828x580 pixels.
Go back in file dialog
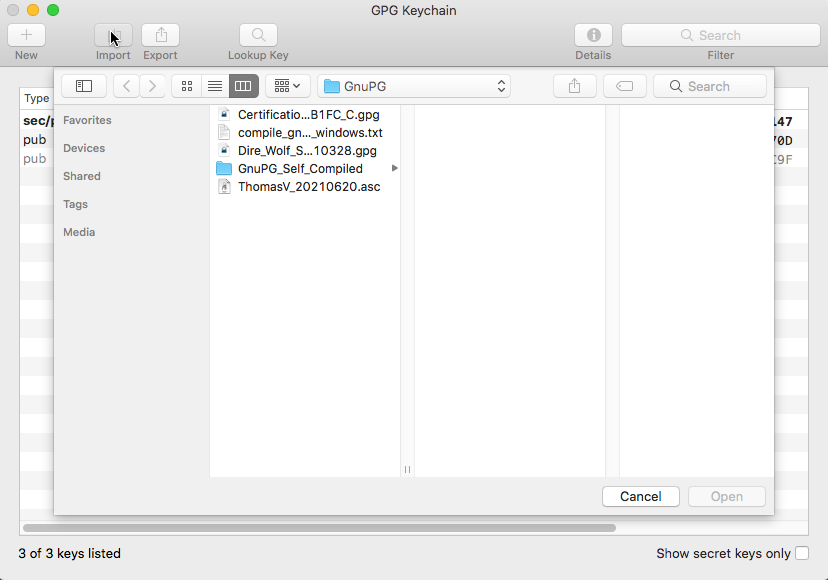126,86
